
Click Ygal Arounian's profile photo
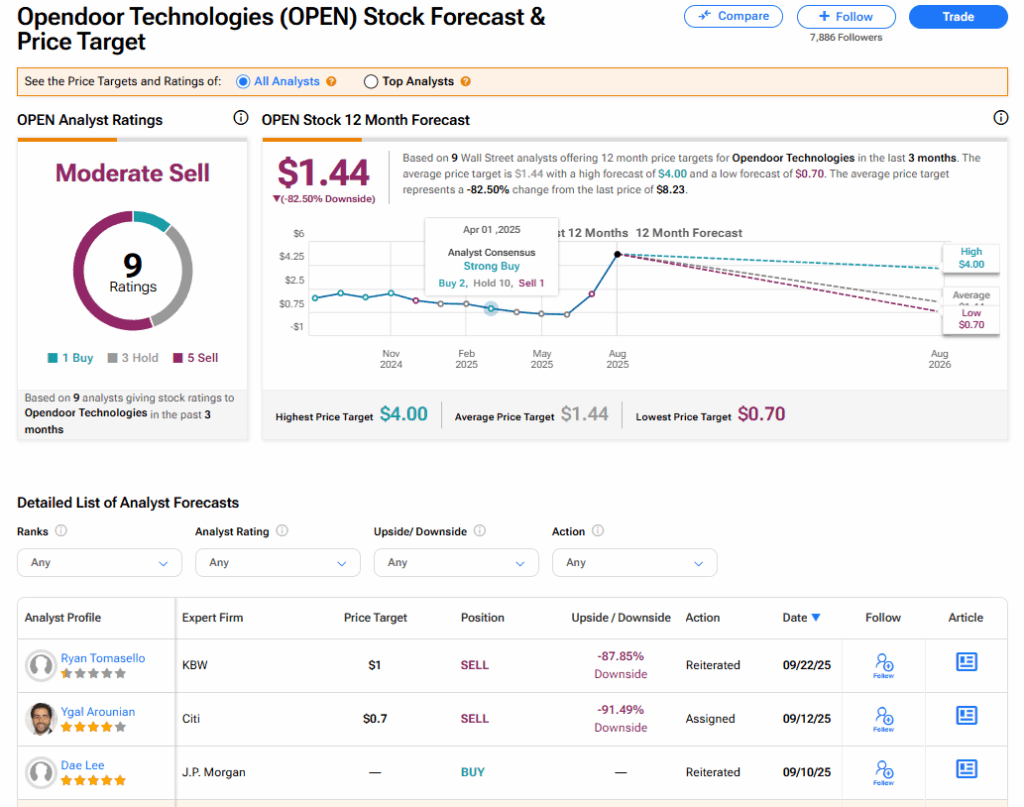[x=41, y=719]
